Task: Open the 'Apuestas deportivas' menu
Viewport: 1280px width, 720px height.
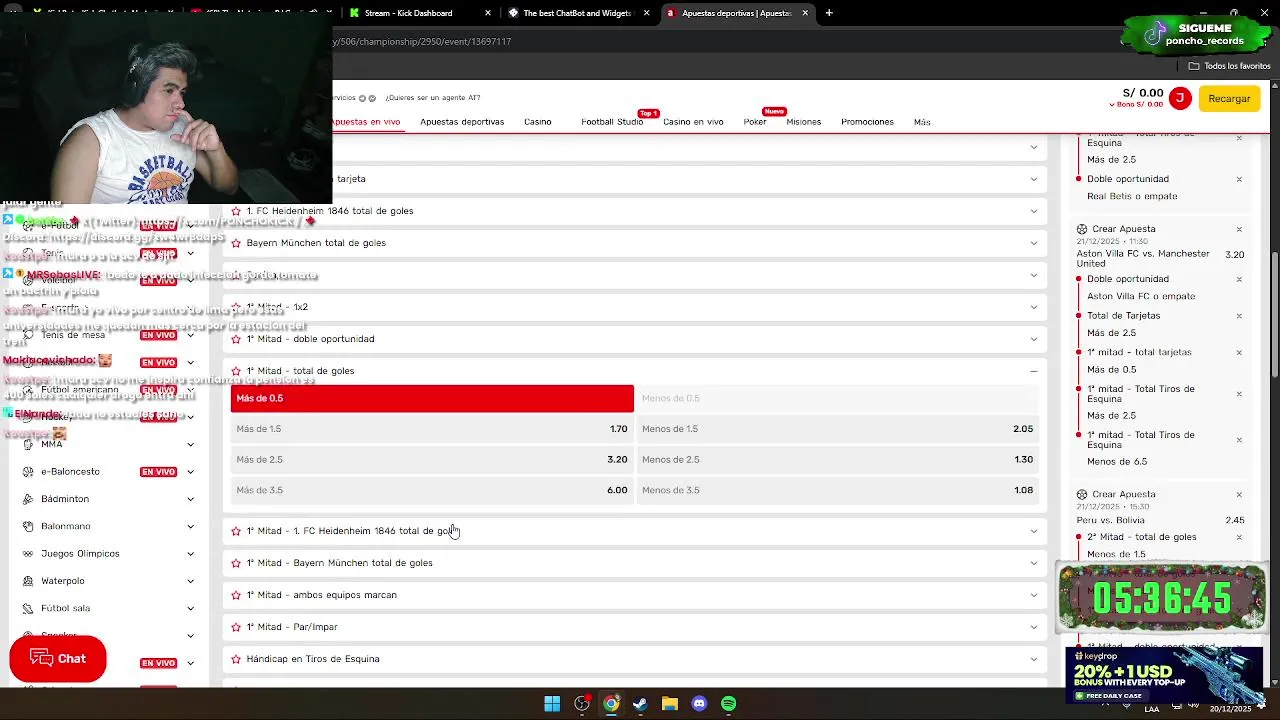Action: tap(462, 122)
